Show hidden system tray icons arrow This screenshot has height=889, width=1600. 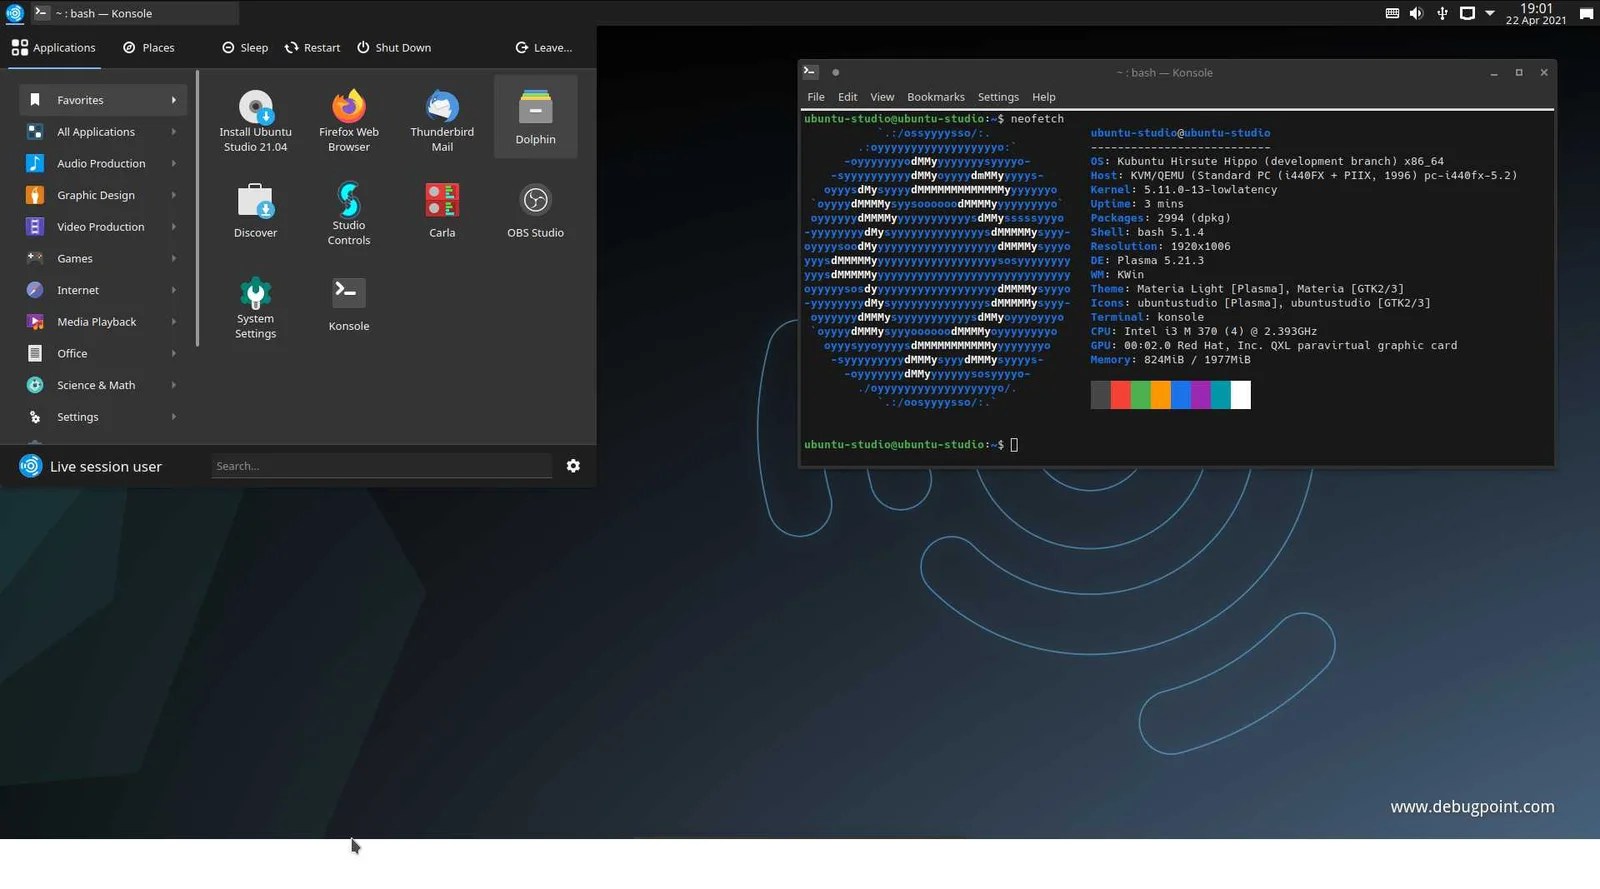tap(1490, 13)
